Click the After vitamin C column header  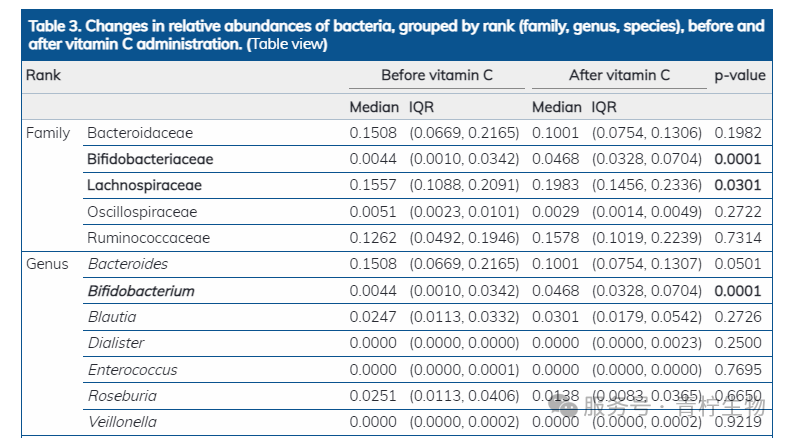tap(619, 75)
